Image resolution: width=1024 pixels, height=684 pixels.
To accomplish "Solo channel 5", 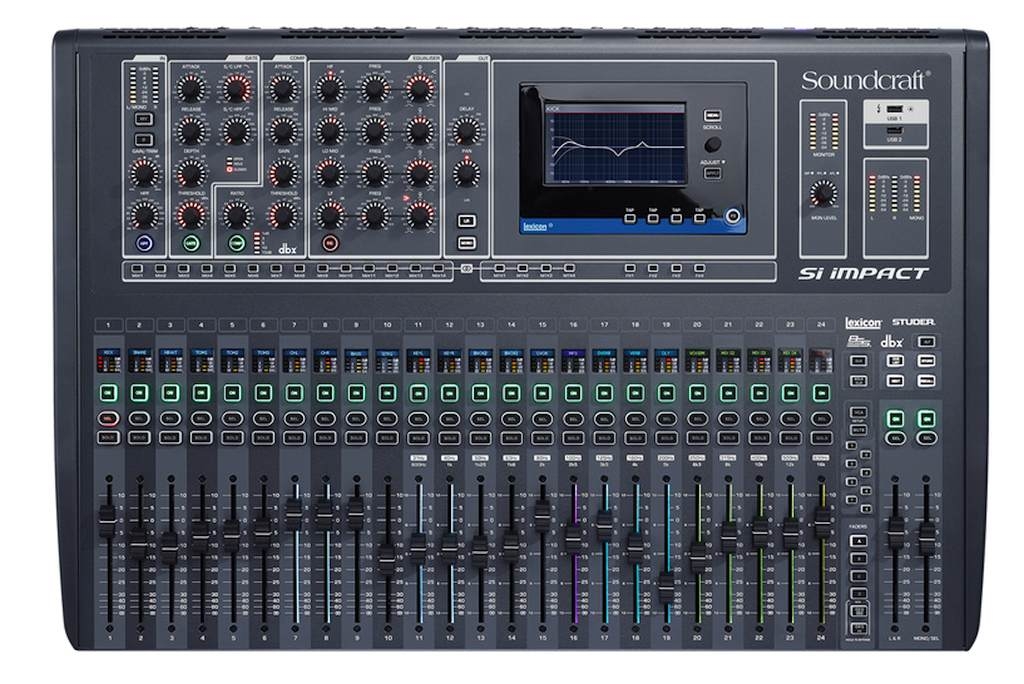I will 232,437.
